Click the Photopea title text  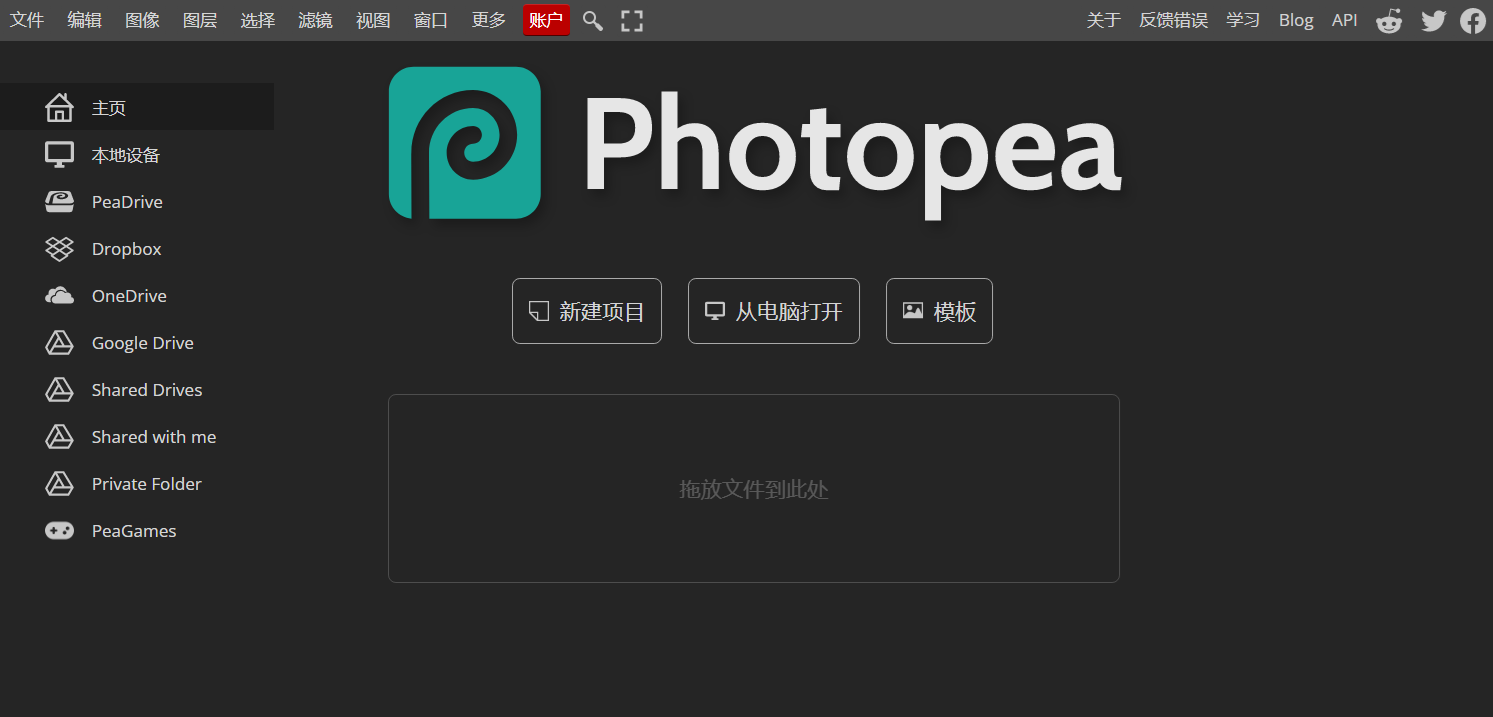point(852,155)
